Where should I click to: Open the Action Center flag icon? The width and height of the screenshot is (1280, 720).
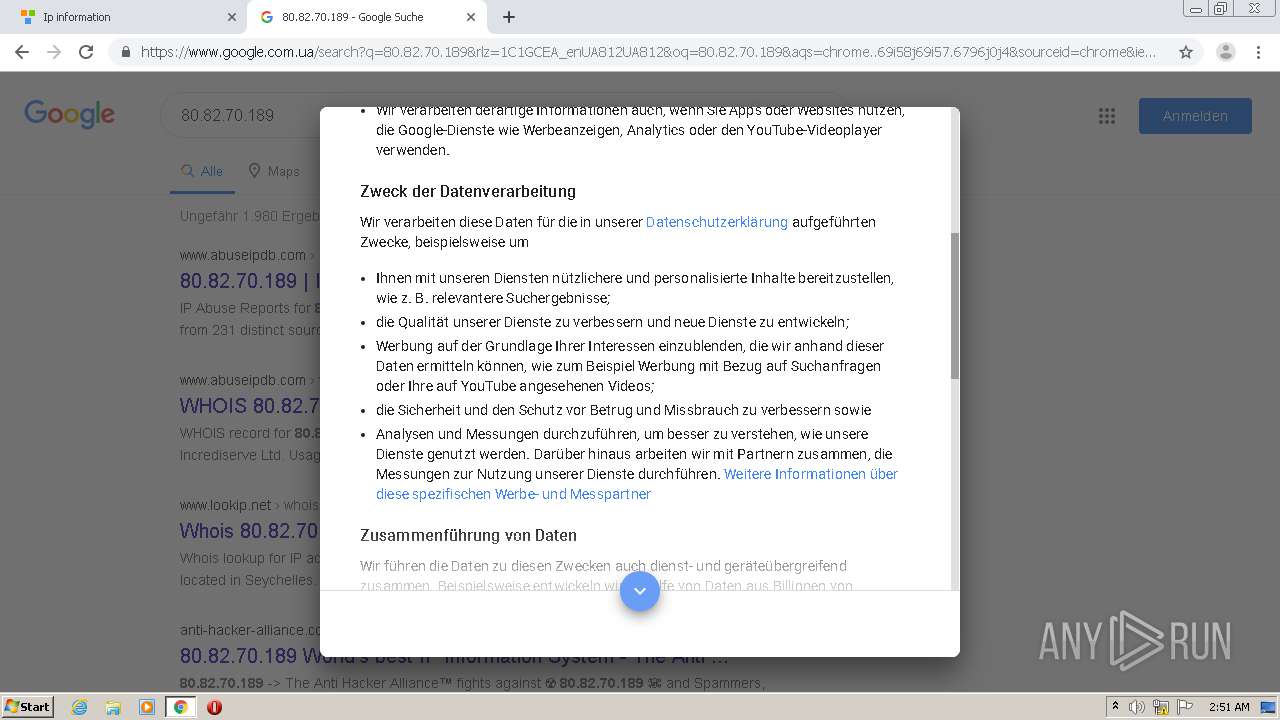(1183, 707)
